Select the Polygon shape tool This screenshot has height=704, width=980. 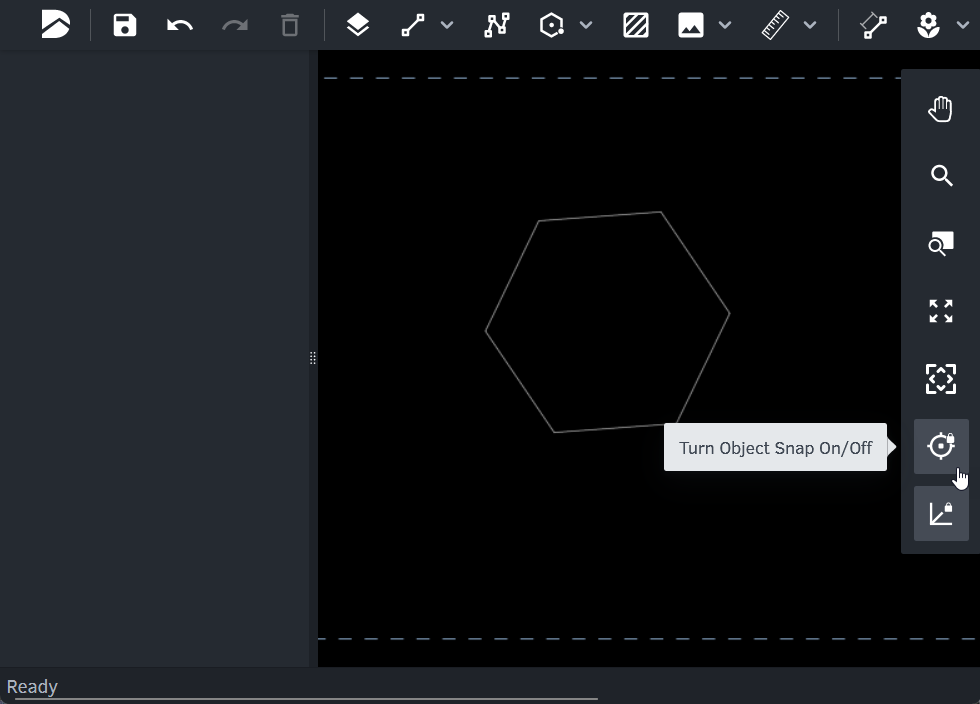pos(552,25)
